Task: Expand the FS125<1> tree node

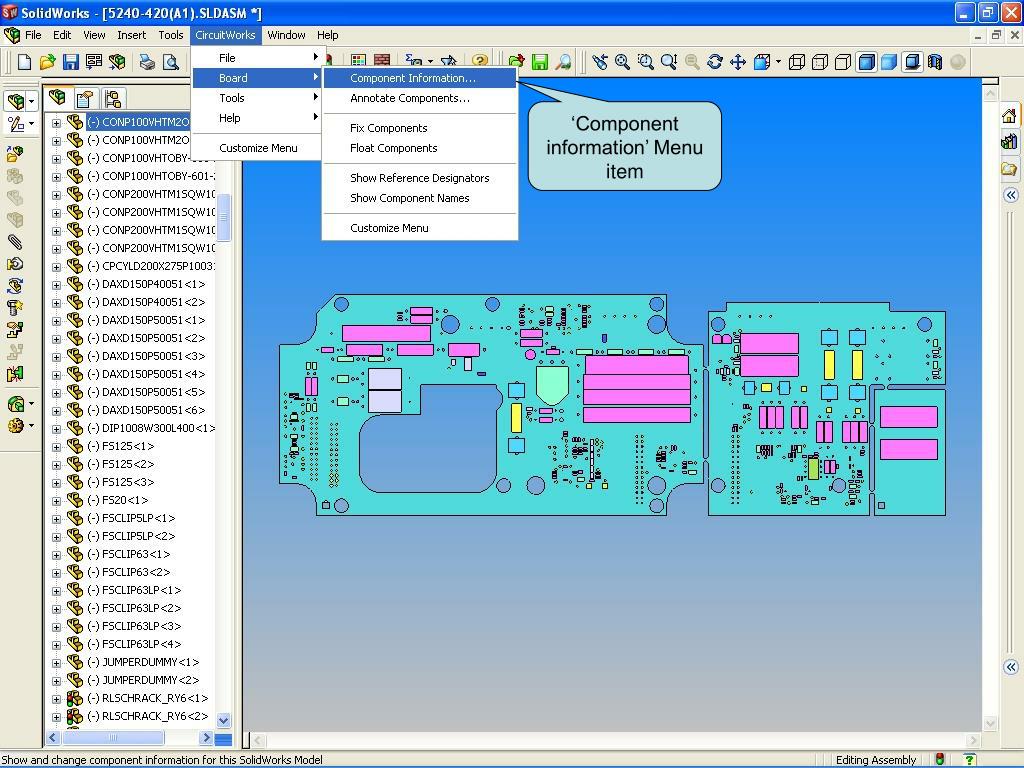Action: 56,447
